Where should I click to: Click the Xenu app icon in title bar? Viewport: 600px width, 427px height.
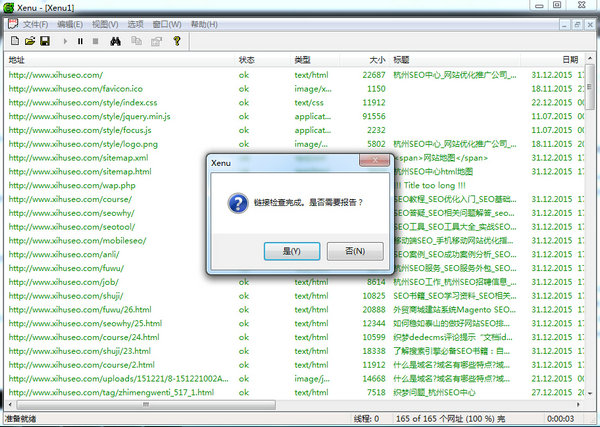8,8
